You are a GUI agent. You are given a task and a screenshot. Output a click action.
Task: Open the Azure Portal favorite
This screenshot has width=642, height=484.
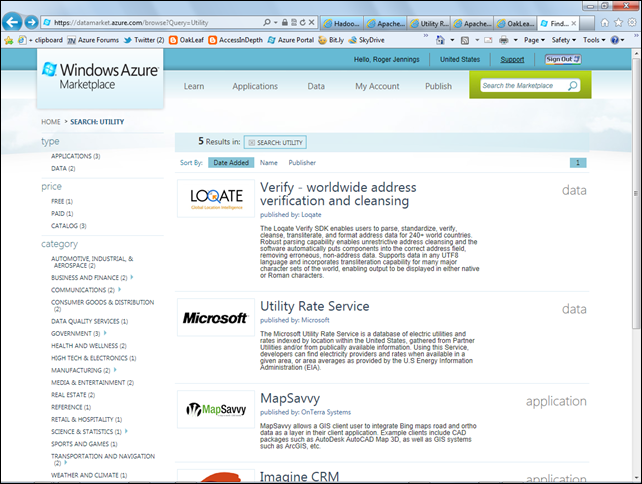pyautogui.click(x=291, y=40)
